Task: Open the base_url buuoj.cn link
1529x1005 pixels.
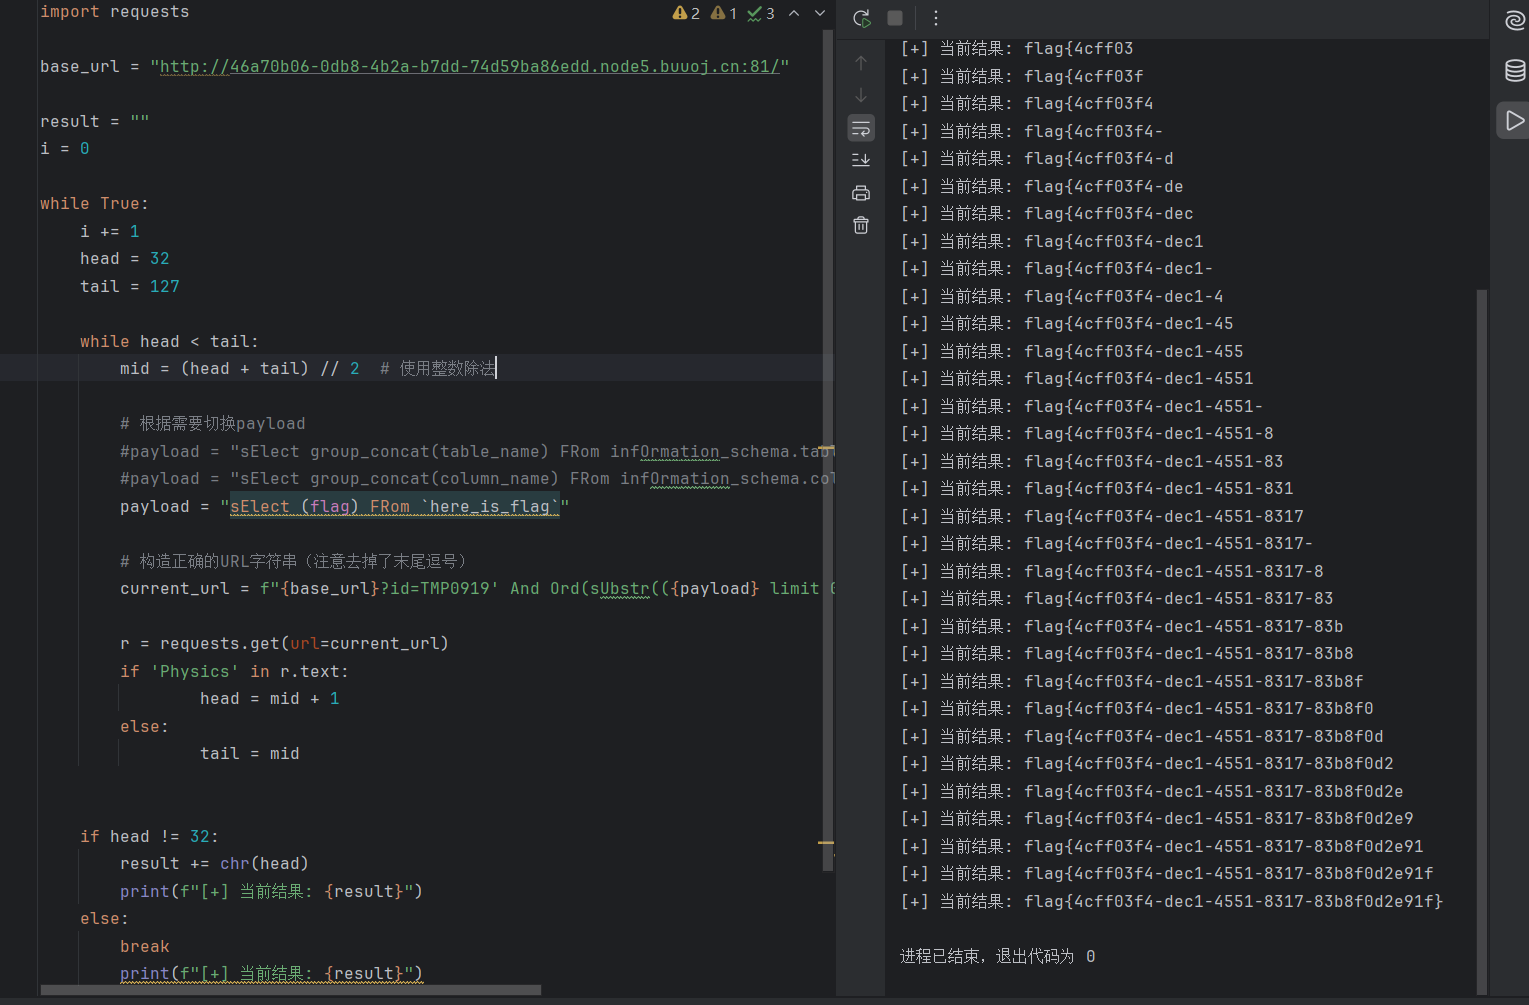Action: pyautogui.click(x=470, y=67)
